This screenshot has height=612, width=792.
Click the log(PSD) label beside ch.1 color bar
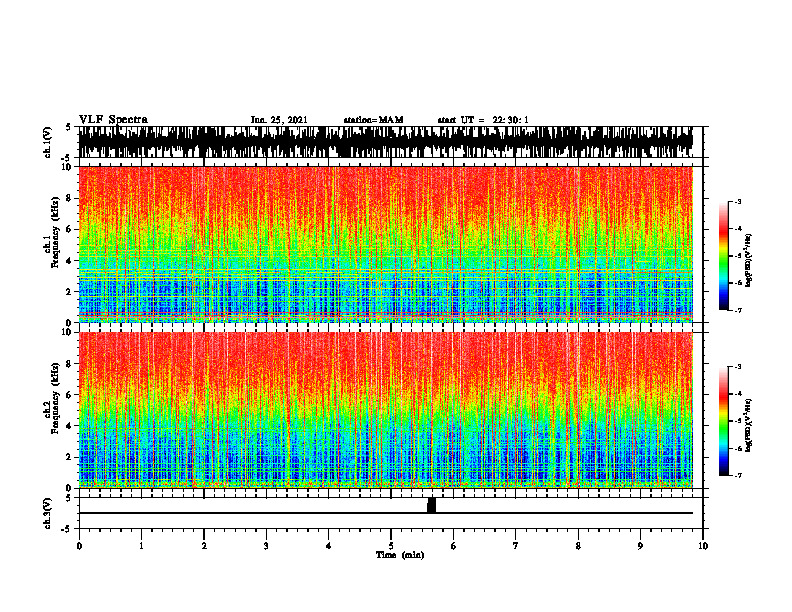click(x=749, y=261)
